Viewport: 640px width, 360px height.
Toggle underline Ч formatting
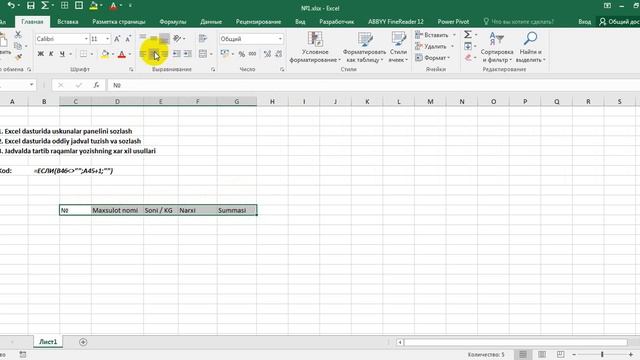point(62,54)
